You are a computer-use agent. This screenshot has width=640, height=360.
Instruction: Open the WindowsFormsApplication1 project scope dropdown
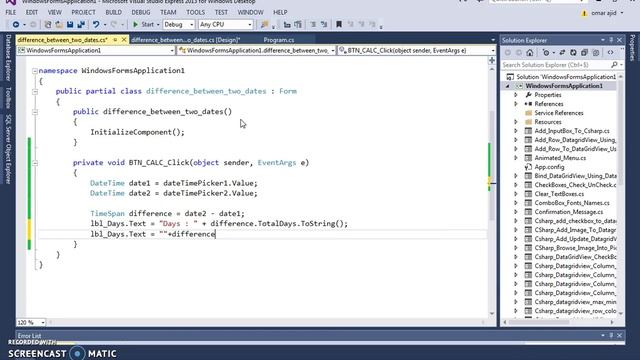[x=96, y=51]
